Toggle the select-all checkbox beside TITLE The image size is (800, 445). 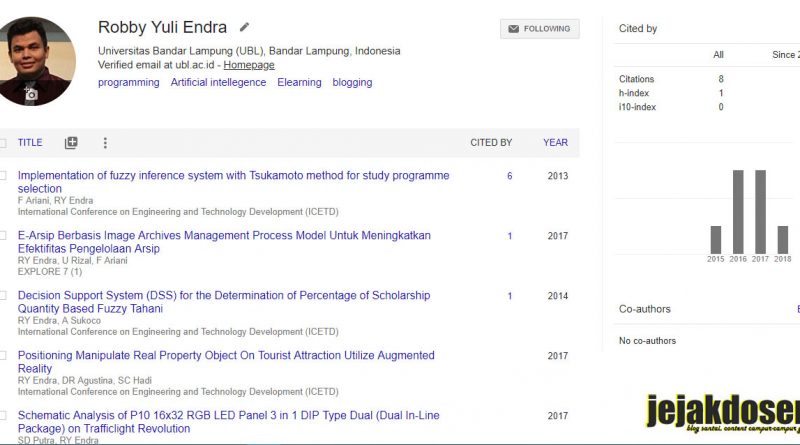pos(3,143)
